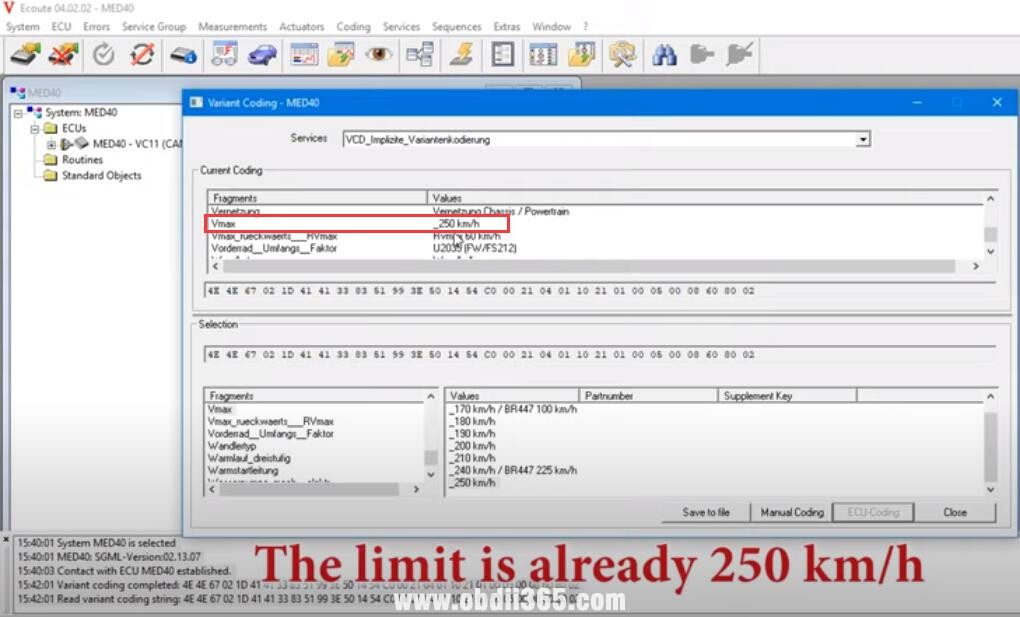The height and width of the screenshot is (617, 1020).
Task: Select the _250 km/h value in Selection list
Action: pyautogui.click(x=472, y=483)
